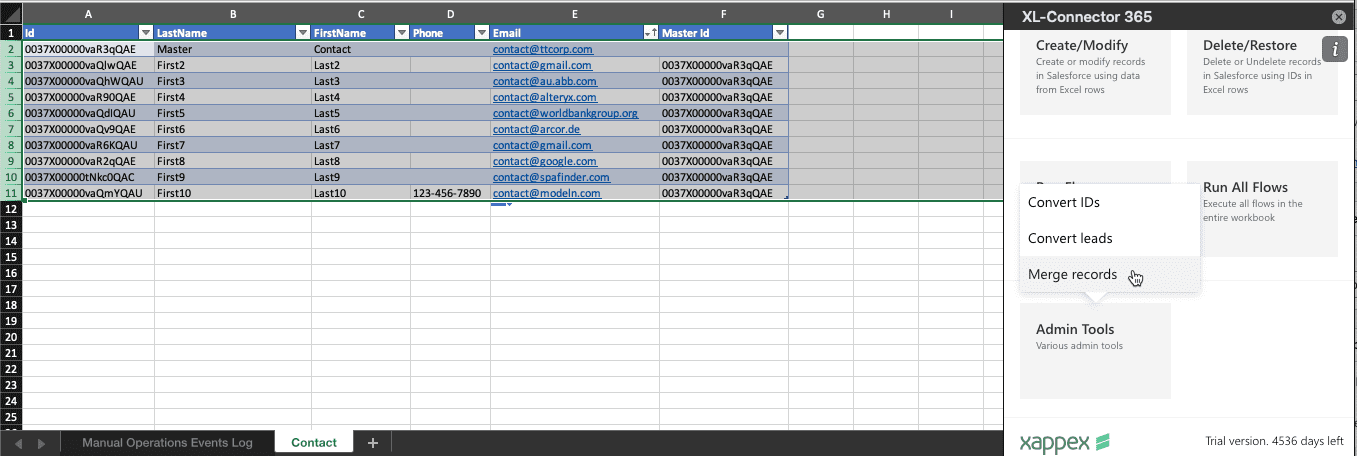Open the contact@worldbankgroup.org email link
Image resolution: width=1357 pixels, height=456 pixels.
[565, 113]
